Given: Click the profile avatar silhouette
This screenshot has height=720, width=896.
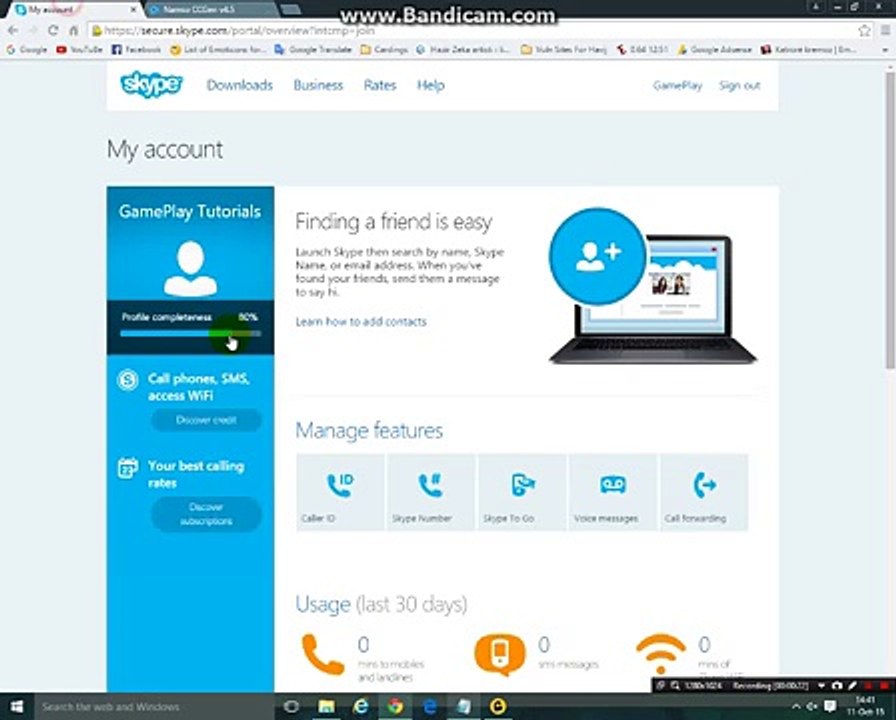Looking at the screenshot, I should coord(190,269).
